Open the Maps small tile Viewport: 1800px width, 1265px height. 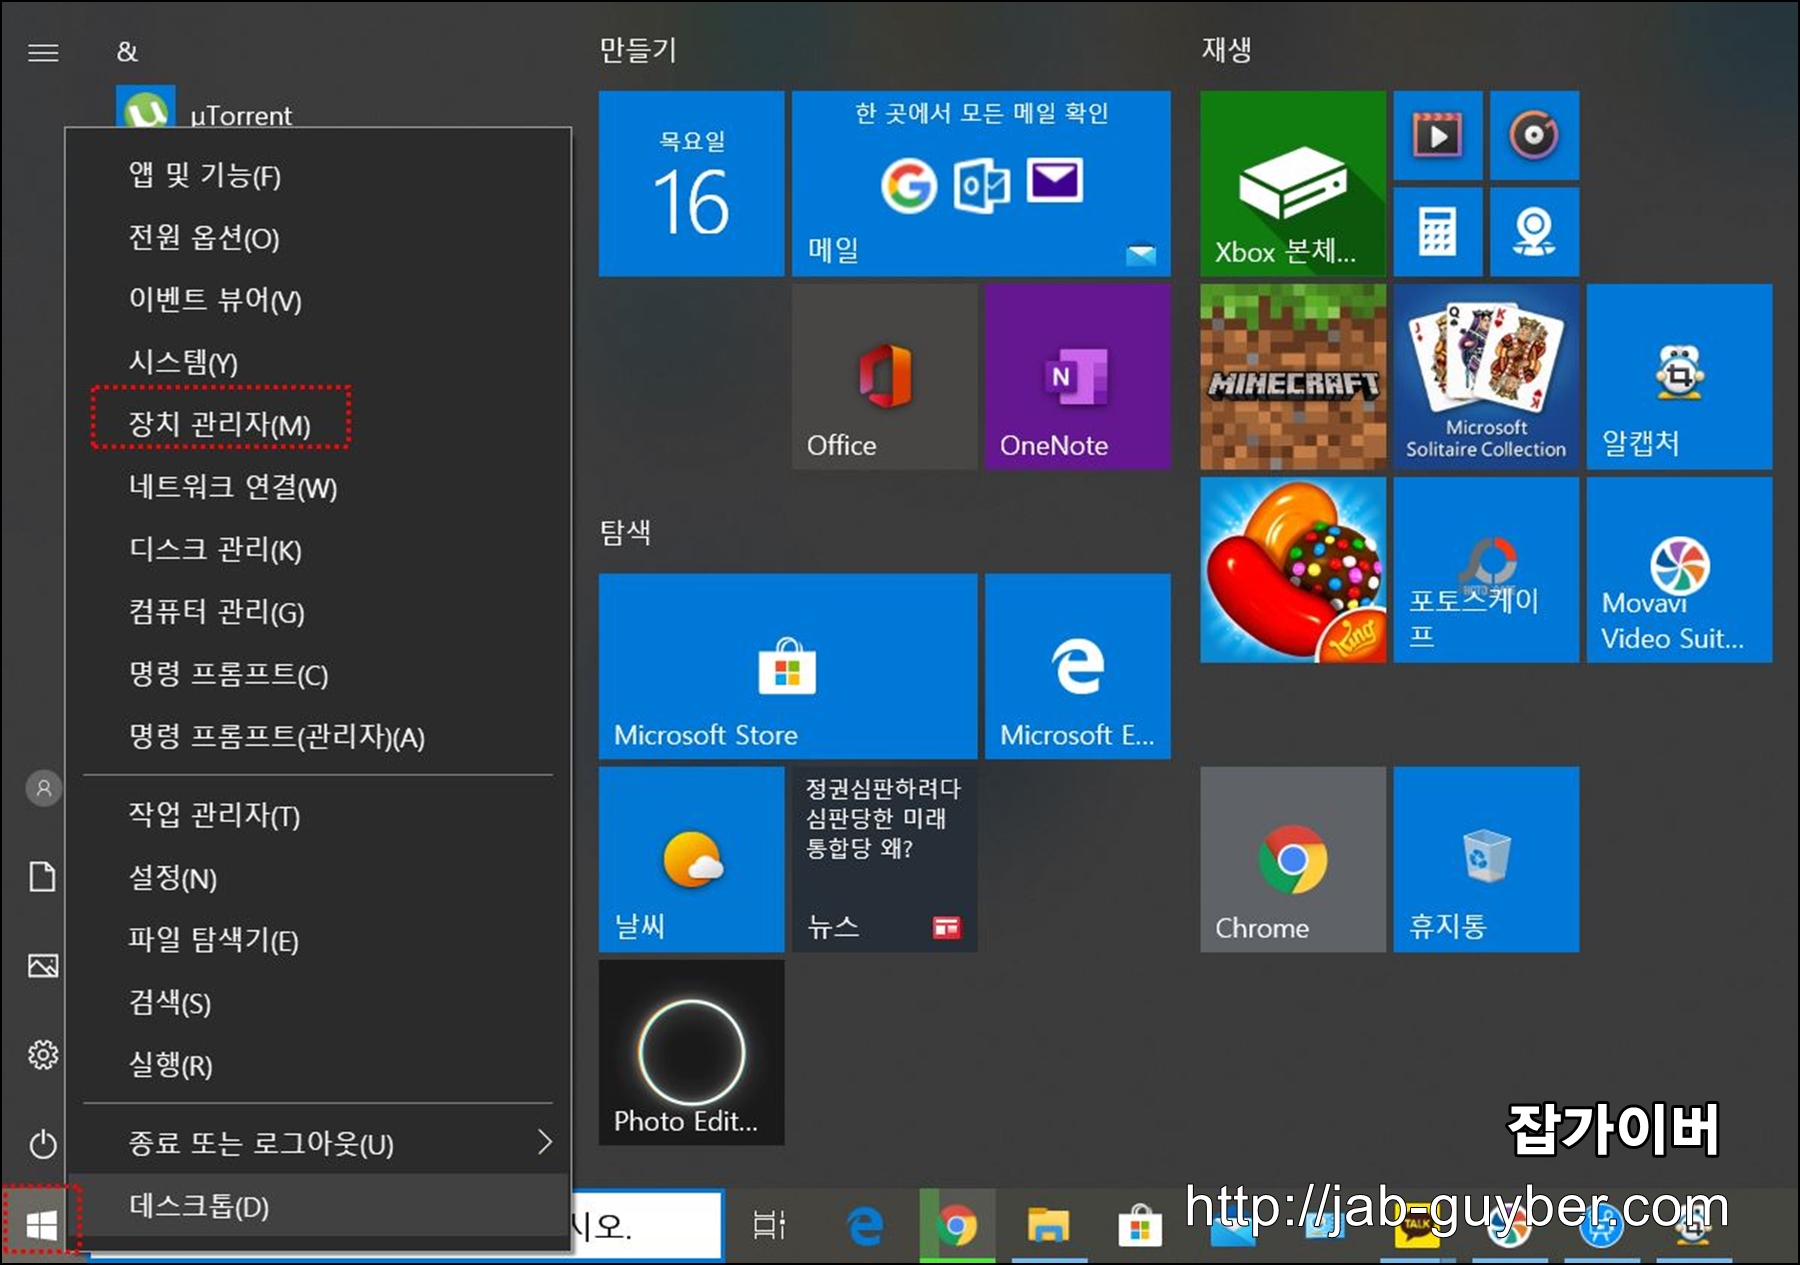click(x=1534, y=231)
